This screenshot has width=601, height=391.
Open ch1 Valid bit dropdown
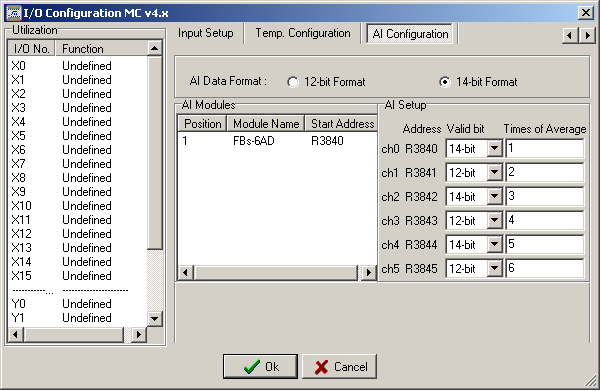point(494,172)
